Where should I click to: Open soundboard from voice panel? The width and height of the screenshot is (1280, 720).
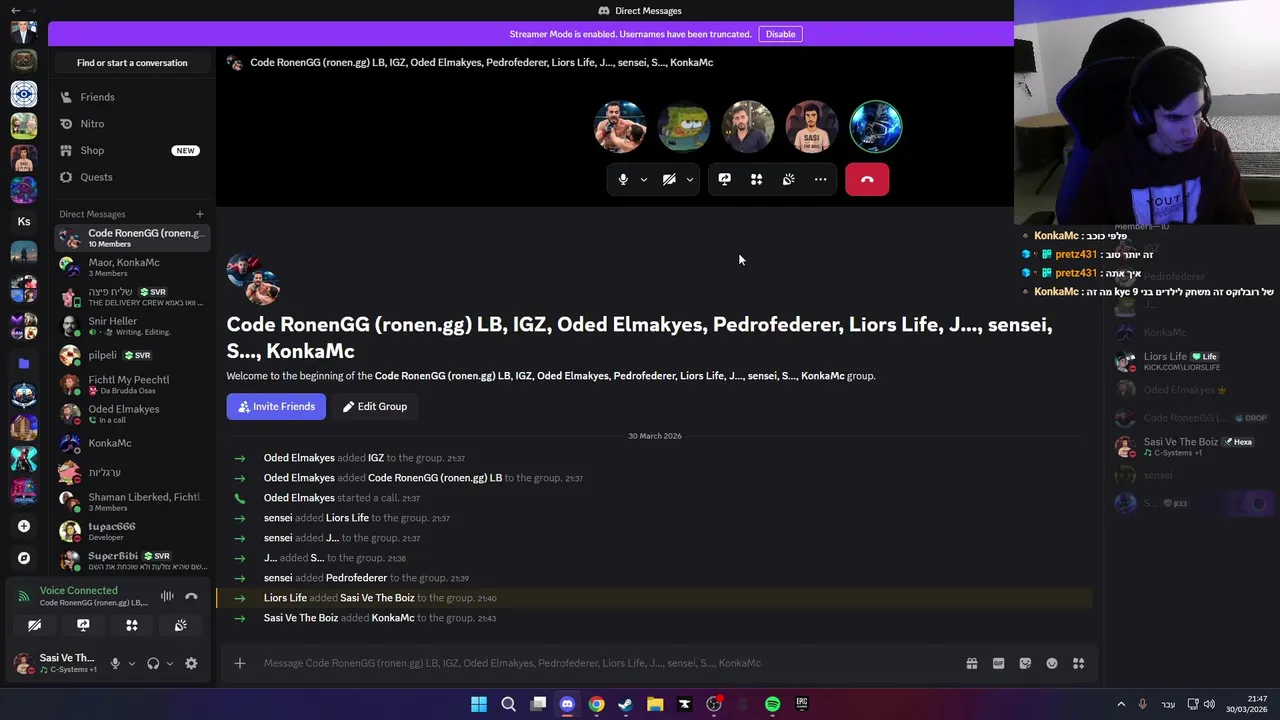180,625
